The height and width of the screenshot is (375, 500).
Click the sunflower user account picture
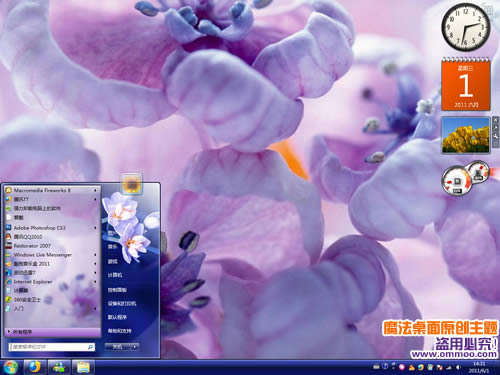pos(131,183)
